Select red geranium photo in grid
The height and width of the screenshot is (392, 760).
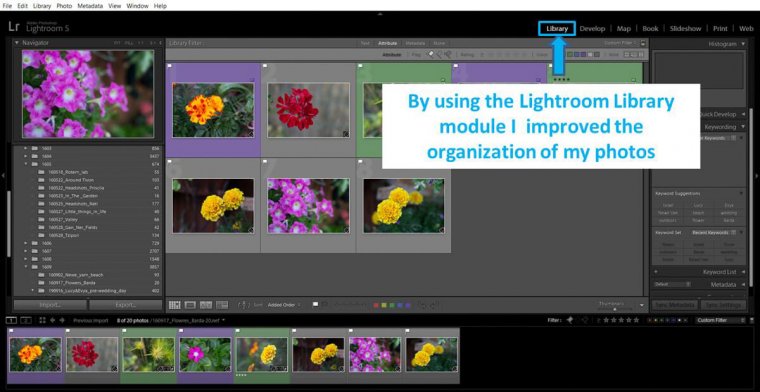pyautogui.click(x=308, y=110)
